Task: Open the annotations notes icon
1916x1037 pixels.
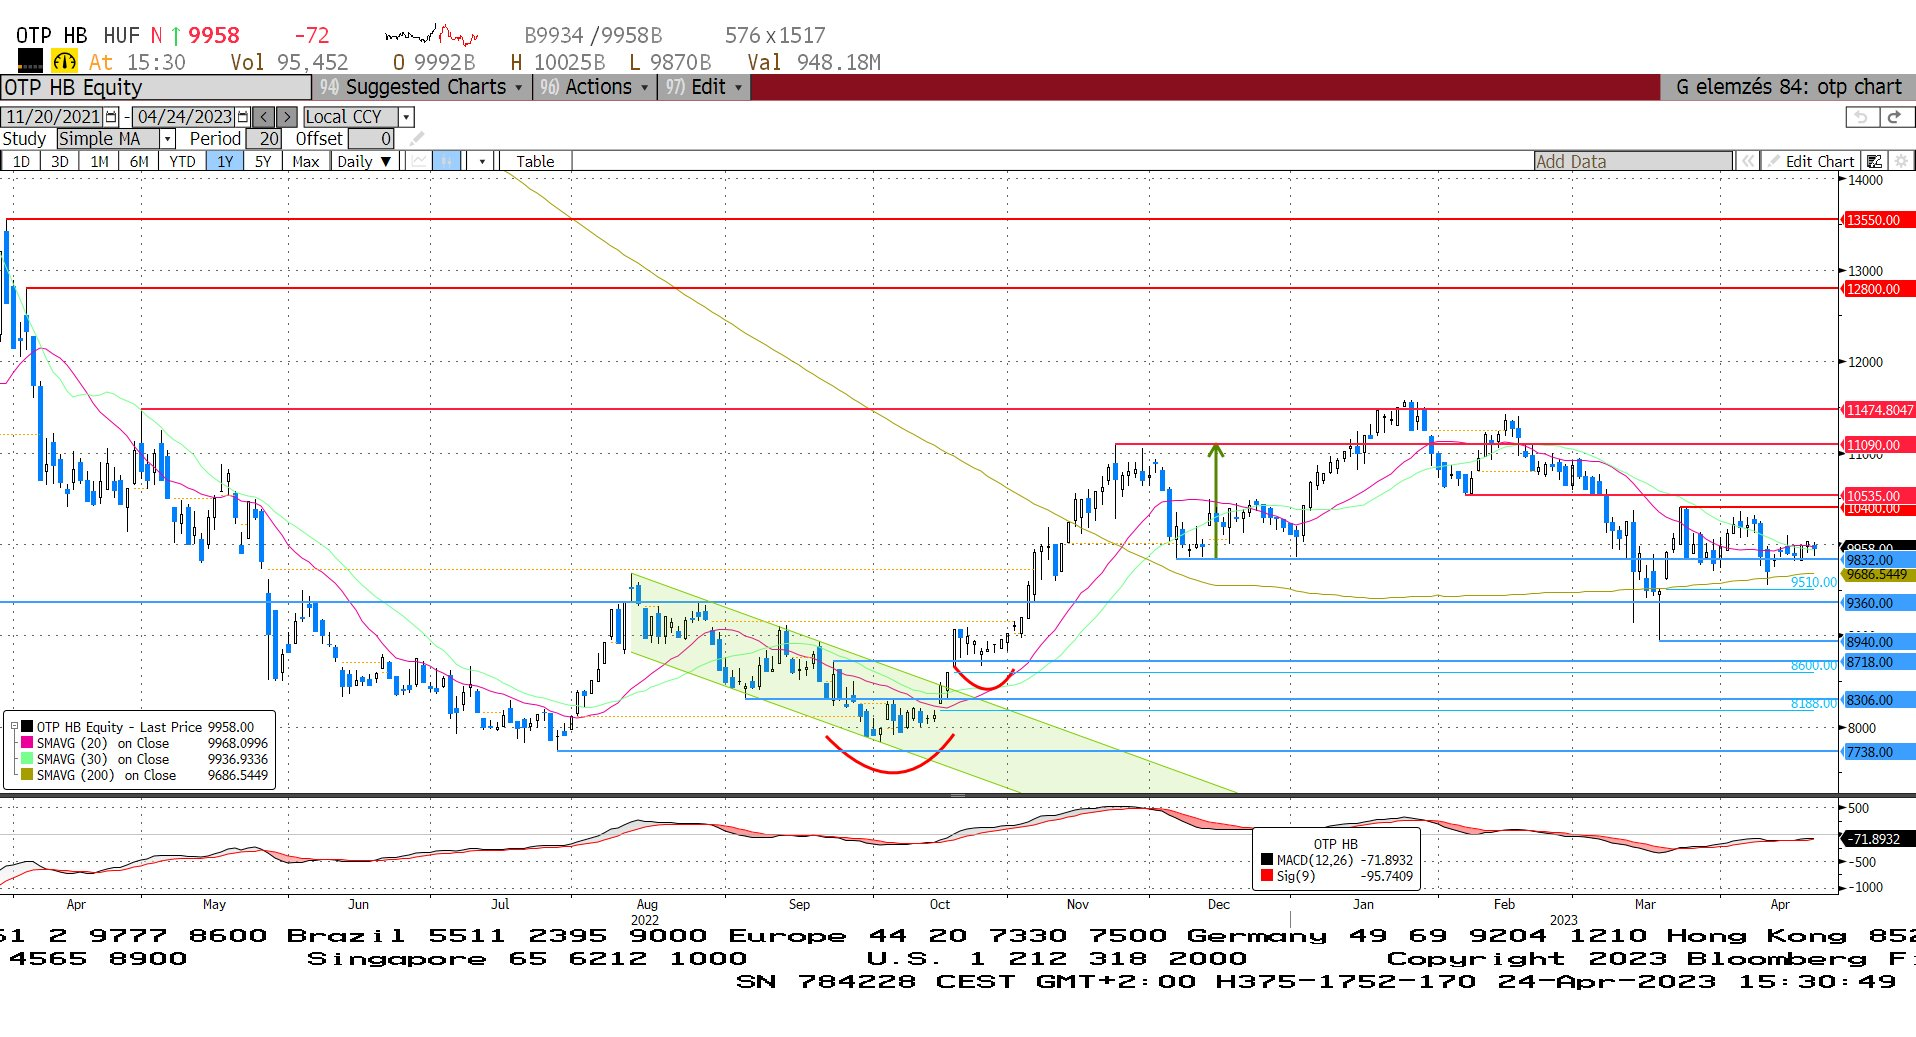Action: pyautogui.click(x=1874, y=161)
